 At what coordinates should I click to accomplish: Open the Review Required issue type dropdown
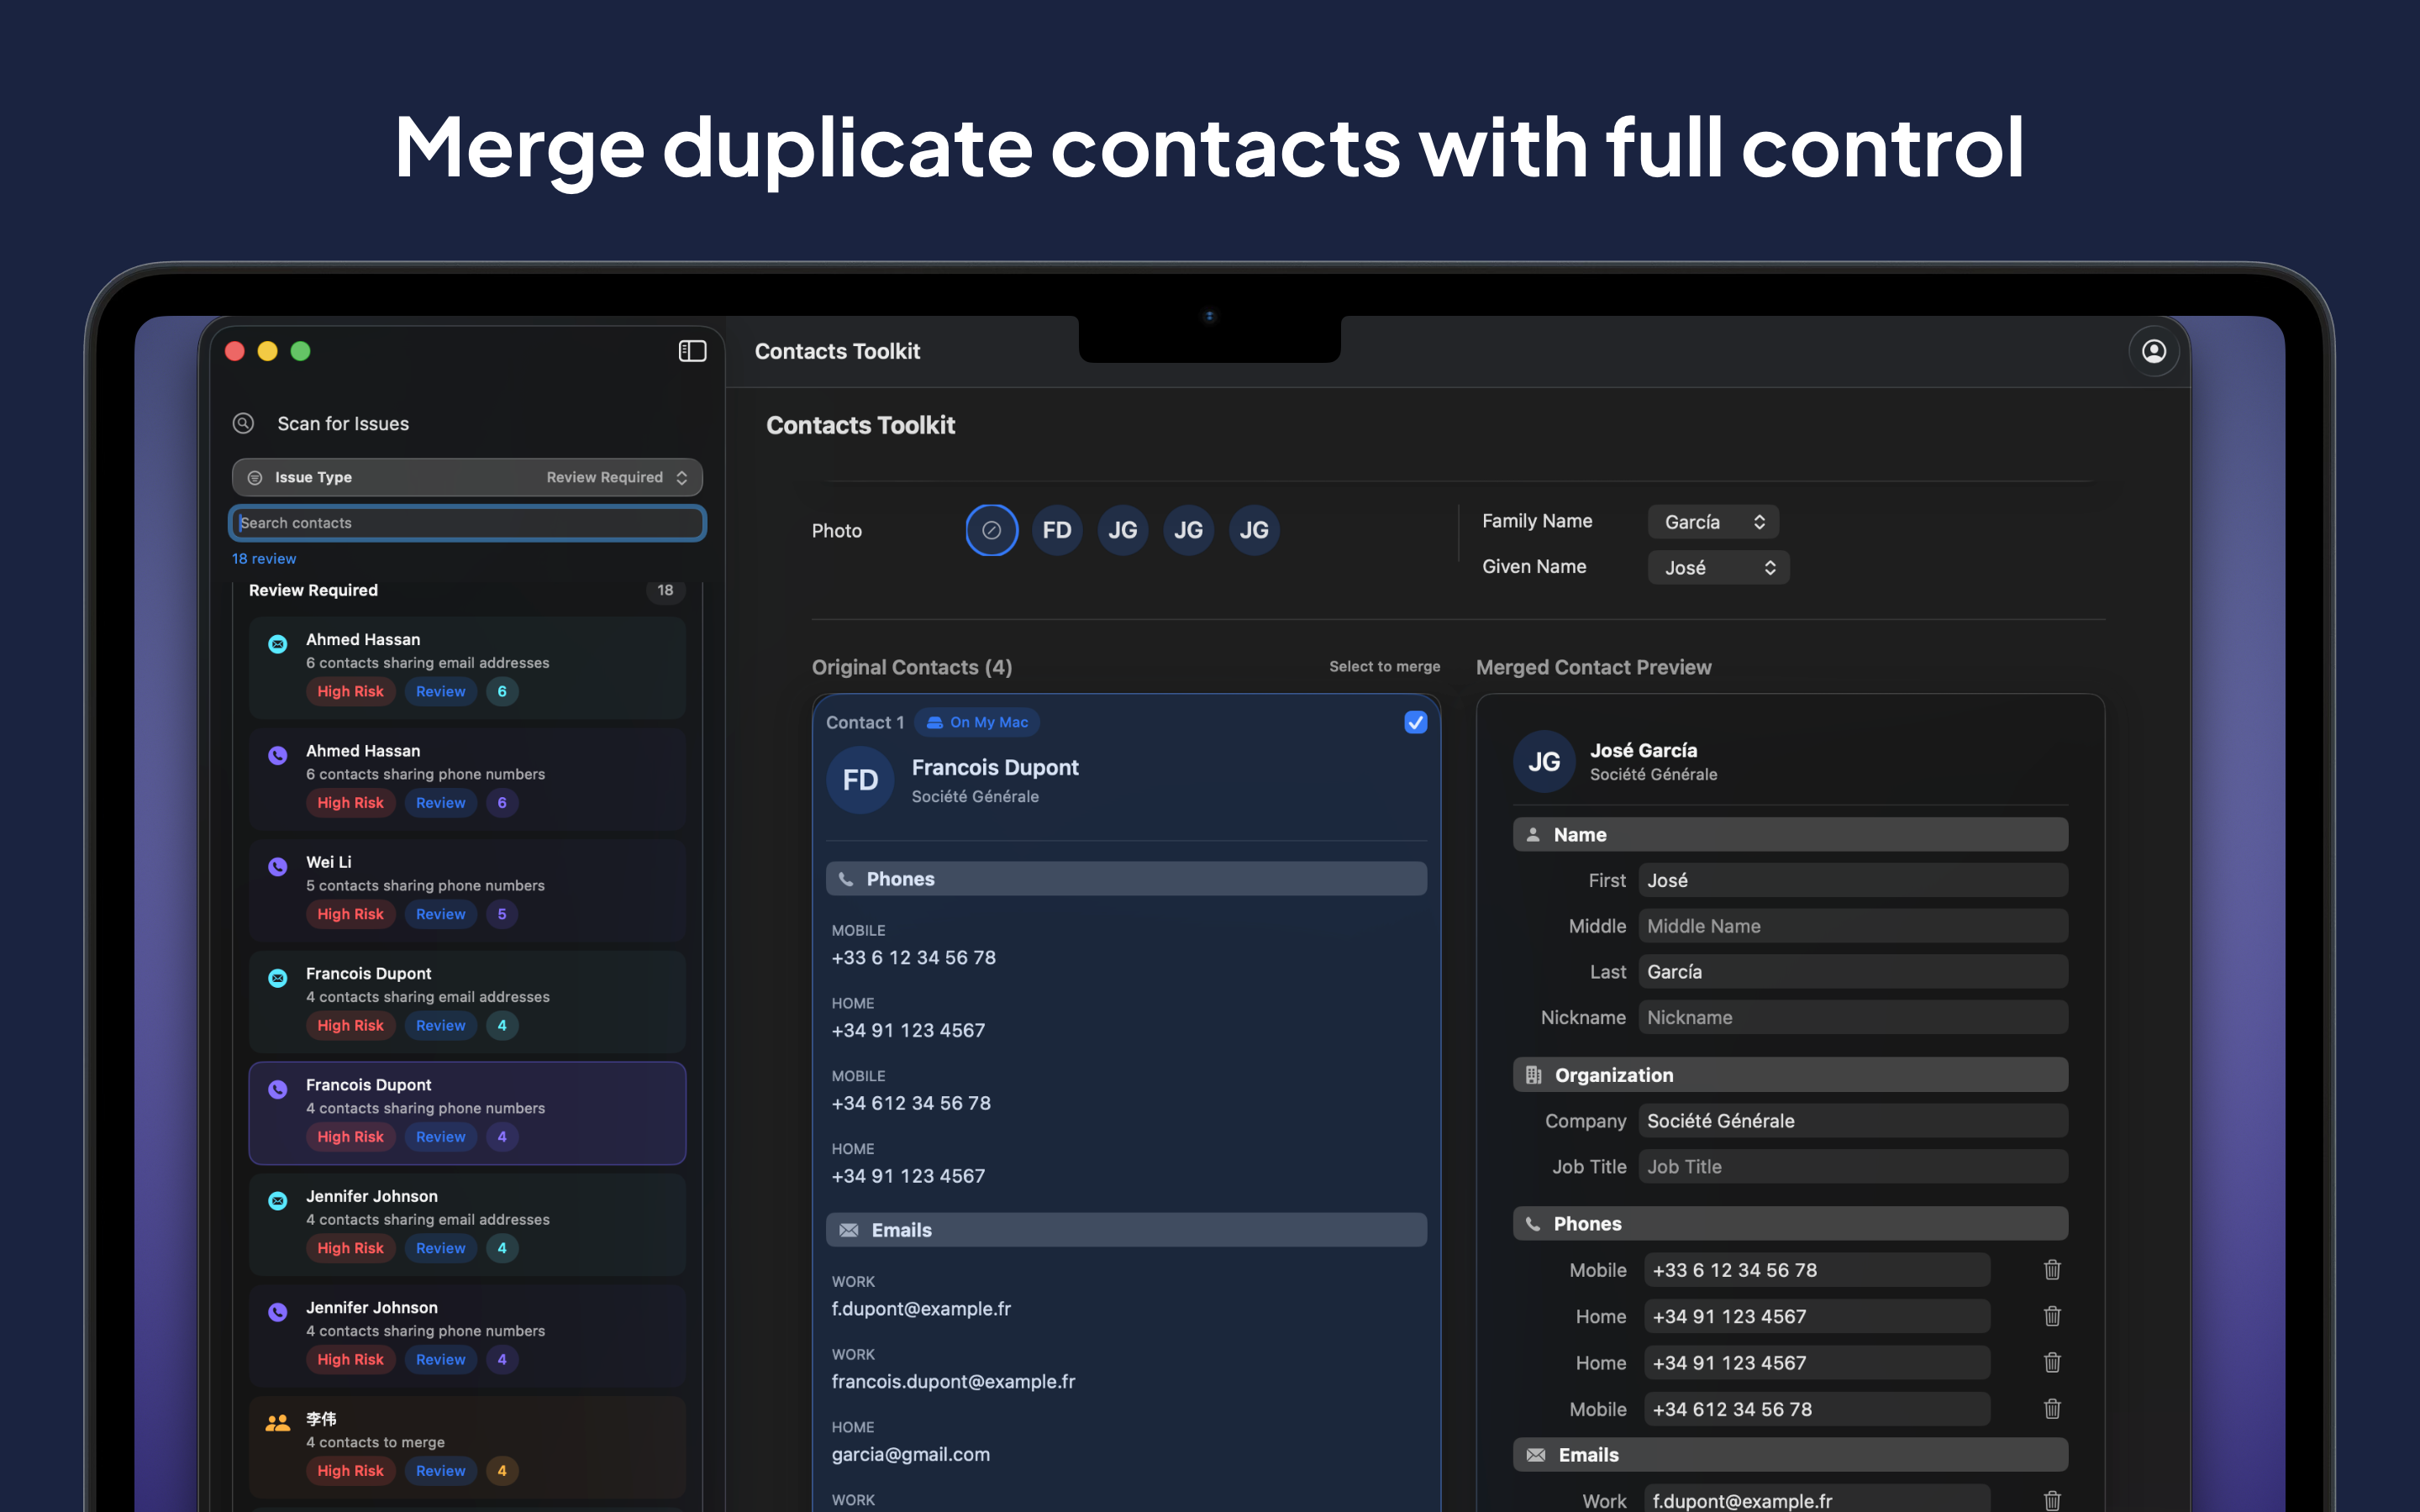tap(613, 477)
